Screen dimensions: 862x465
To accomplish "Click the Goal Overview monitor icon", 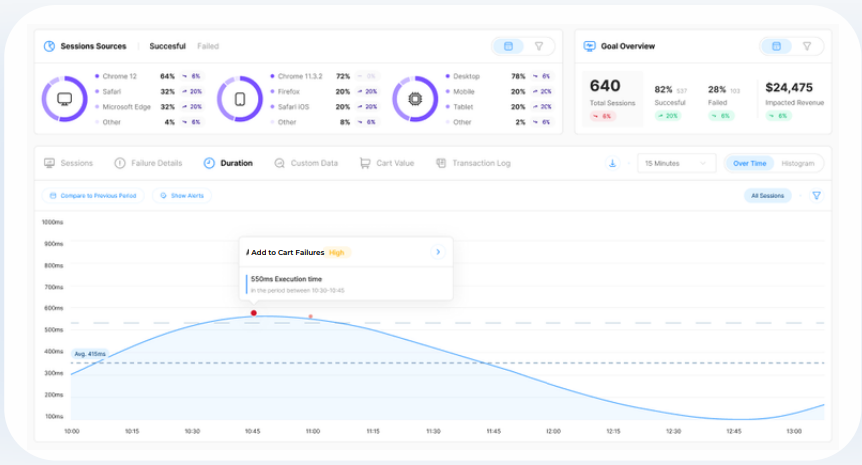I will pyautogui.click(x=589, y=46).
